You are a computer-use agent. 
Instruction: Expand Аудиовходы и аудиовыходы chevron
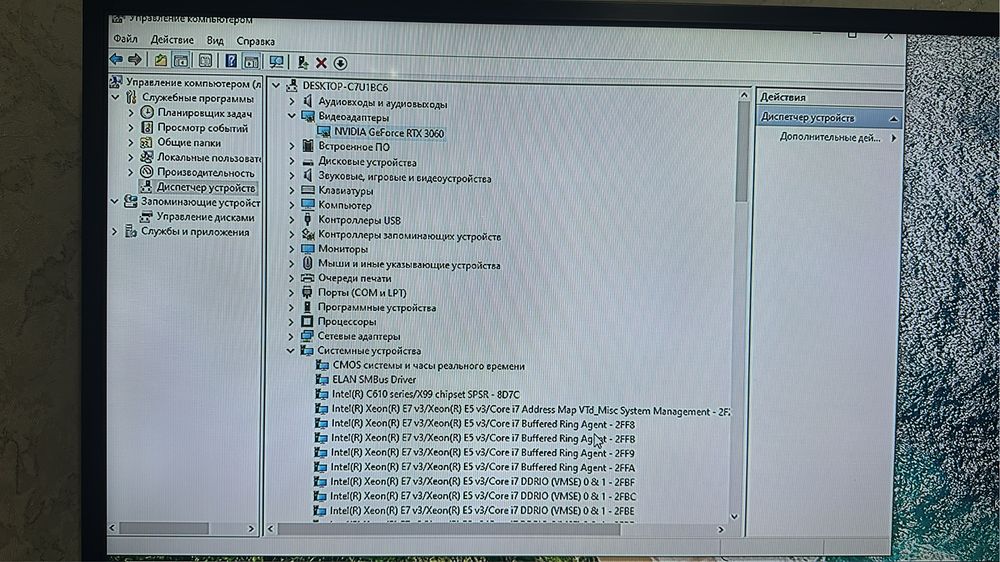tap(291, 101)
